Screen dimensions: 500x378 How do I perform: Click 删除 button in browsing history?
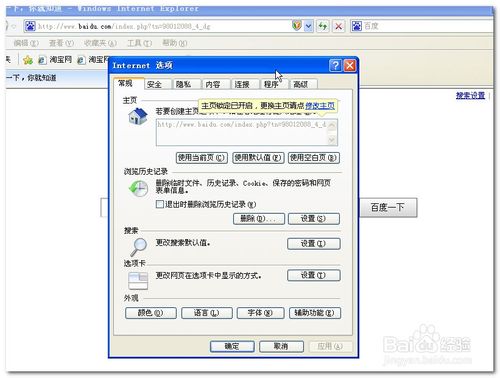(x=259, y=219)
